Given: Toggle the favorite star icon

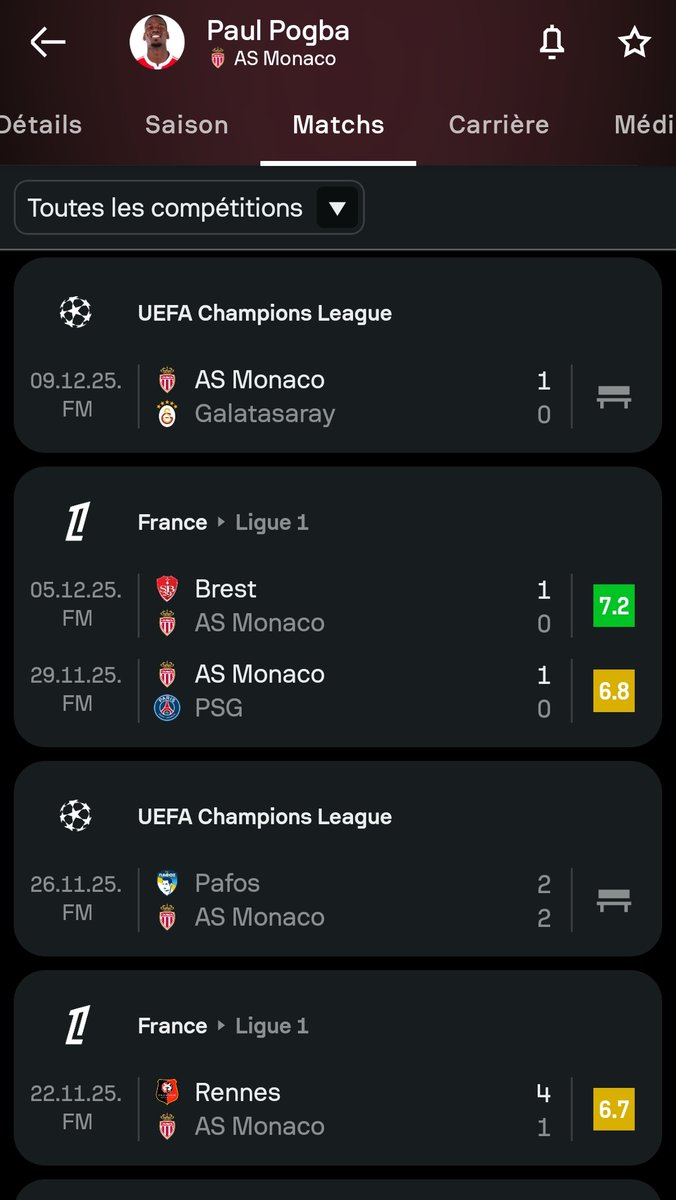Looking at the screenshot, I should point(634,42).
